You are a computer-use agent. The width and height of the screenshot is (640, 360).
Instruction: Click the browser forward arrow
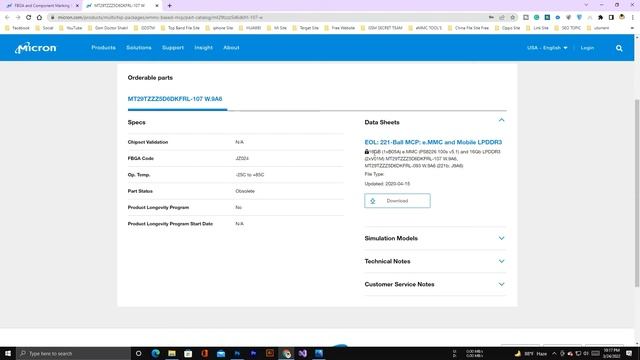(x=18, y=18)
